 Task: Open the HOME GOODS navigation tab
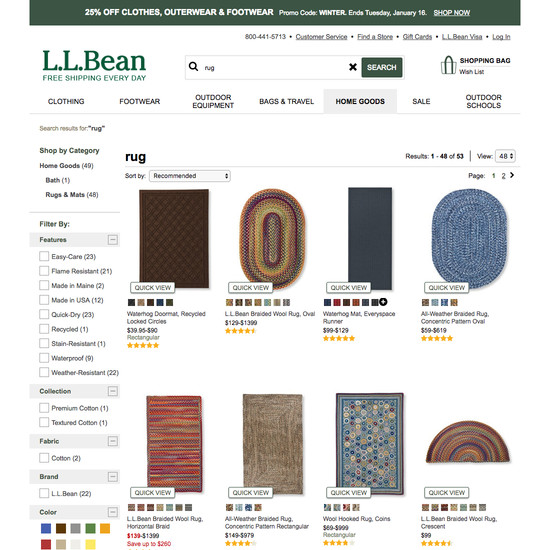click(360, 101)
